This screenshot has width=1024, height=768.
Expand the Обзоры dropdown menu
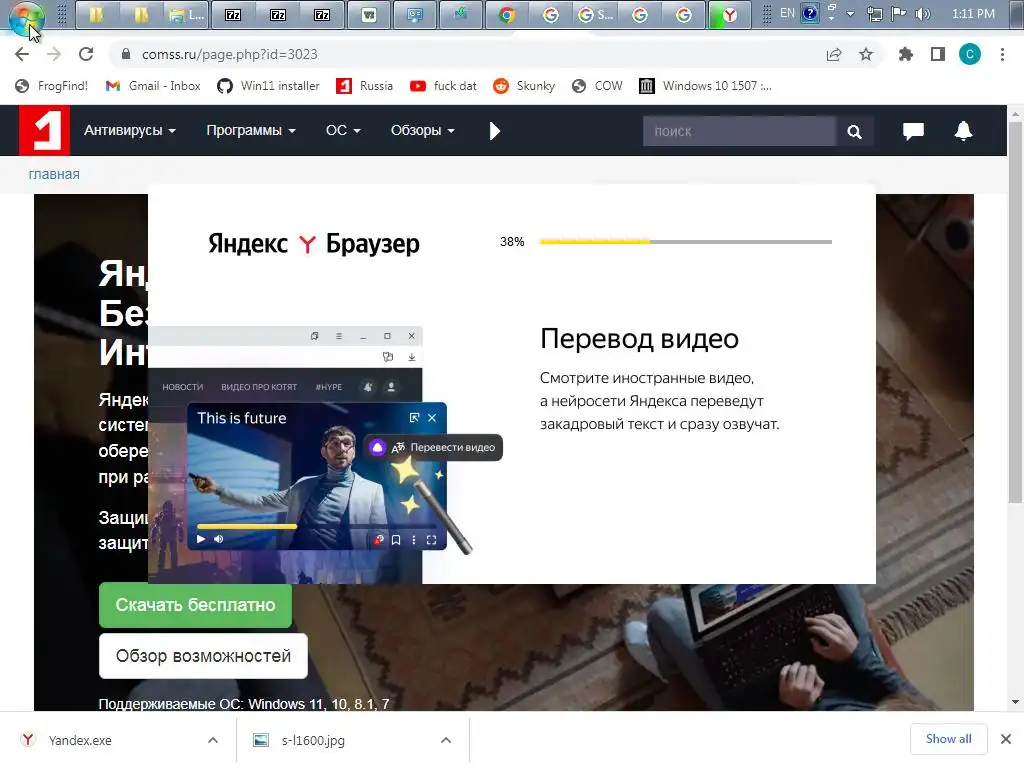[423, 131]
